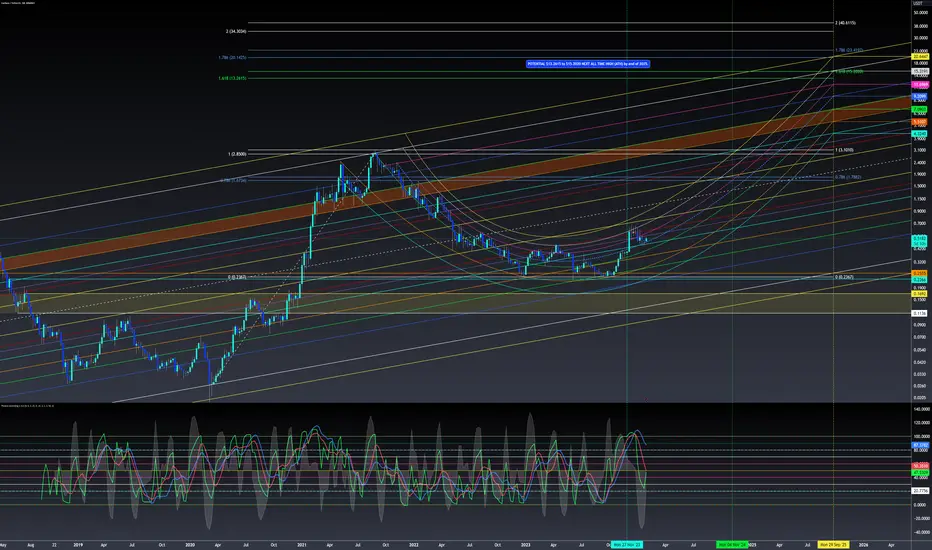Click the oscillator indicator legend title
Viewport: 932px width, 550px height.
coord(27,406)
